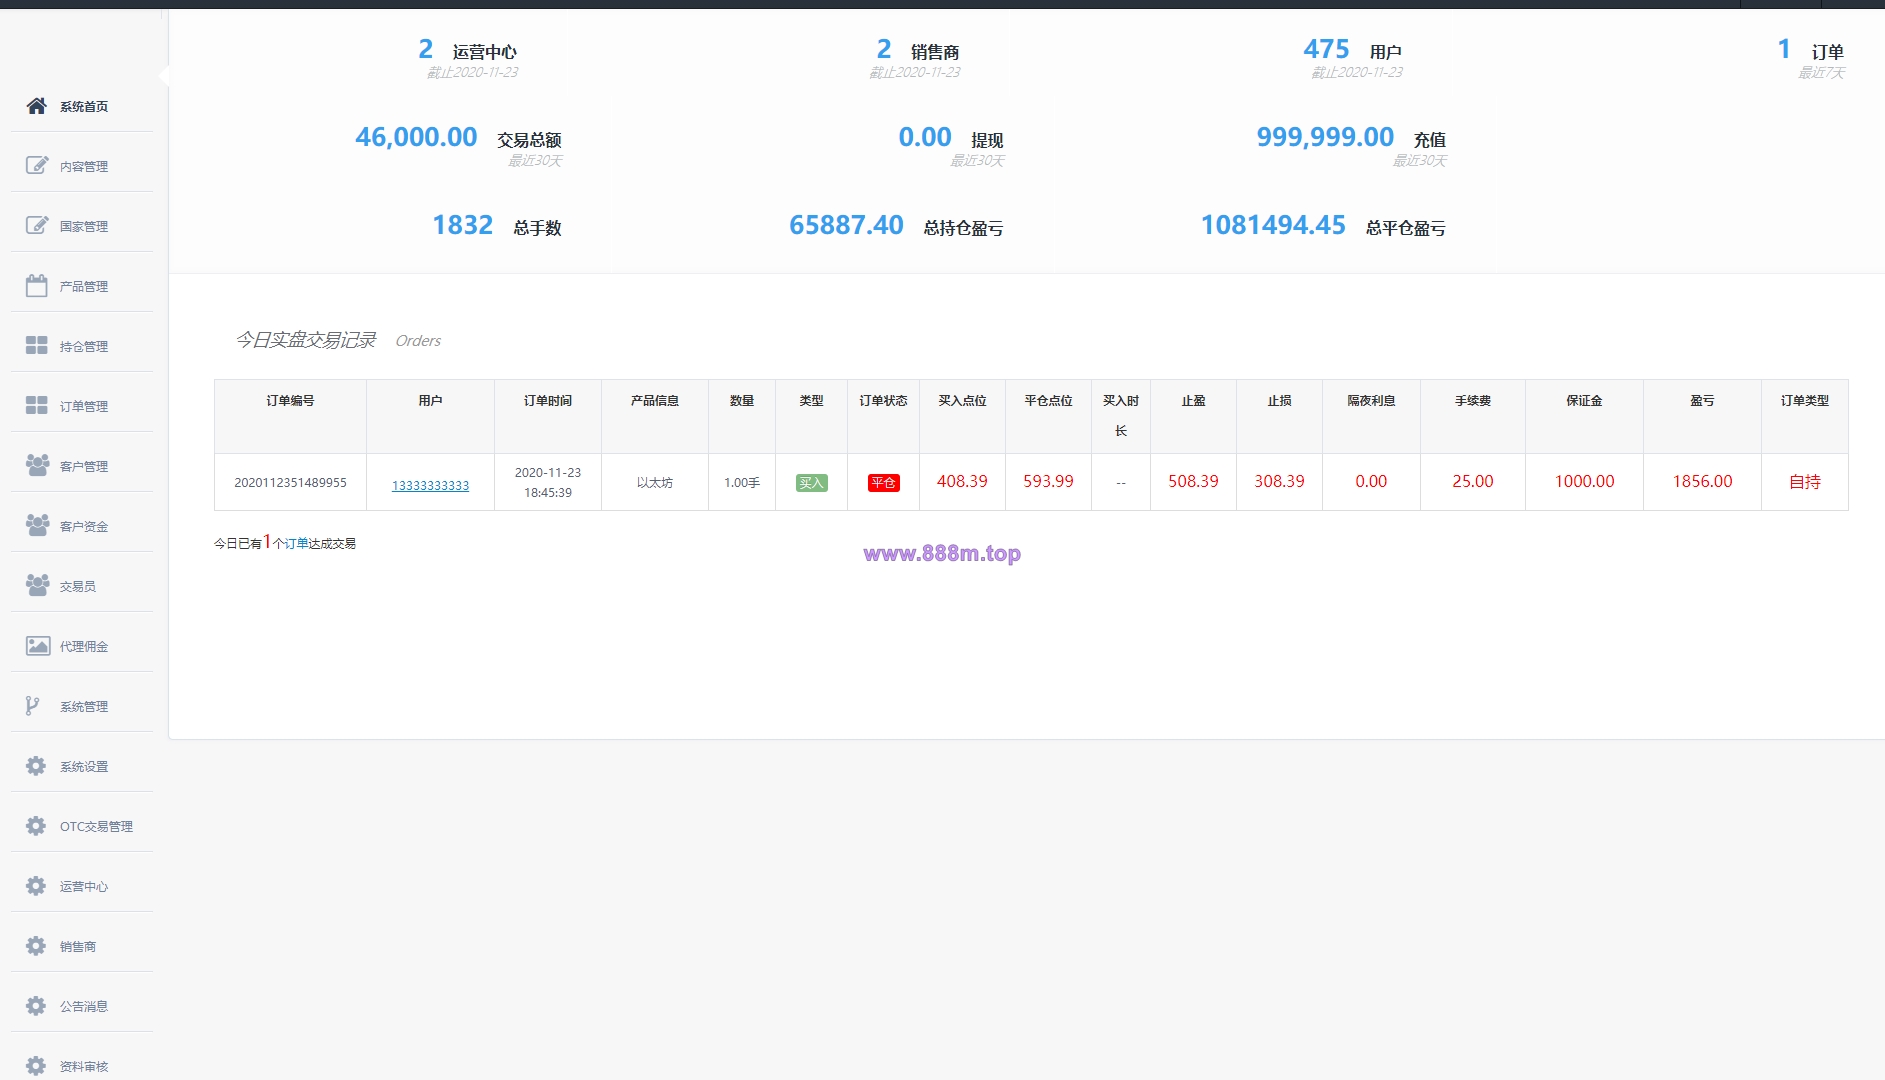Click the gear icon beside 运营中心

point(36,886)
